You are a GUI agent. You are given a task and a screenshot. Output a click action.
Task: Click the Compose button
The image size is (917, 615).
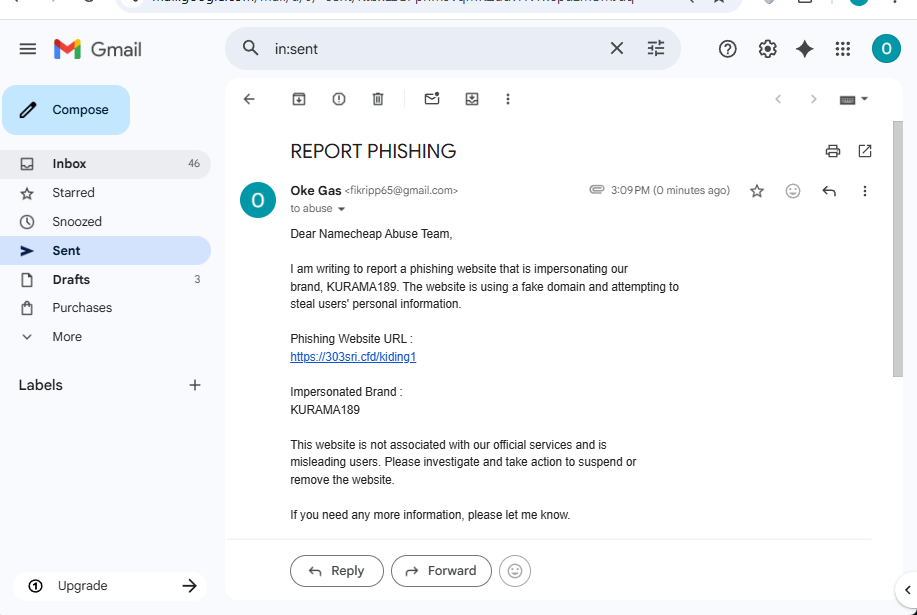pyautogui.click(x=66, y=110)
